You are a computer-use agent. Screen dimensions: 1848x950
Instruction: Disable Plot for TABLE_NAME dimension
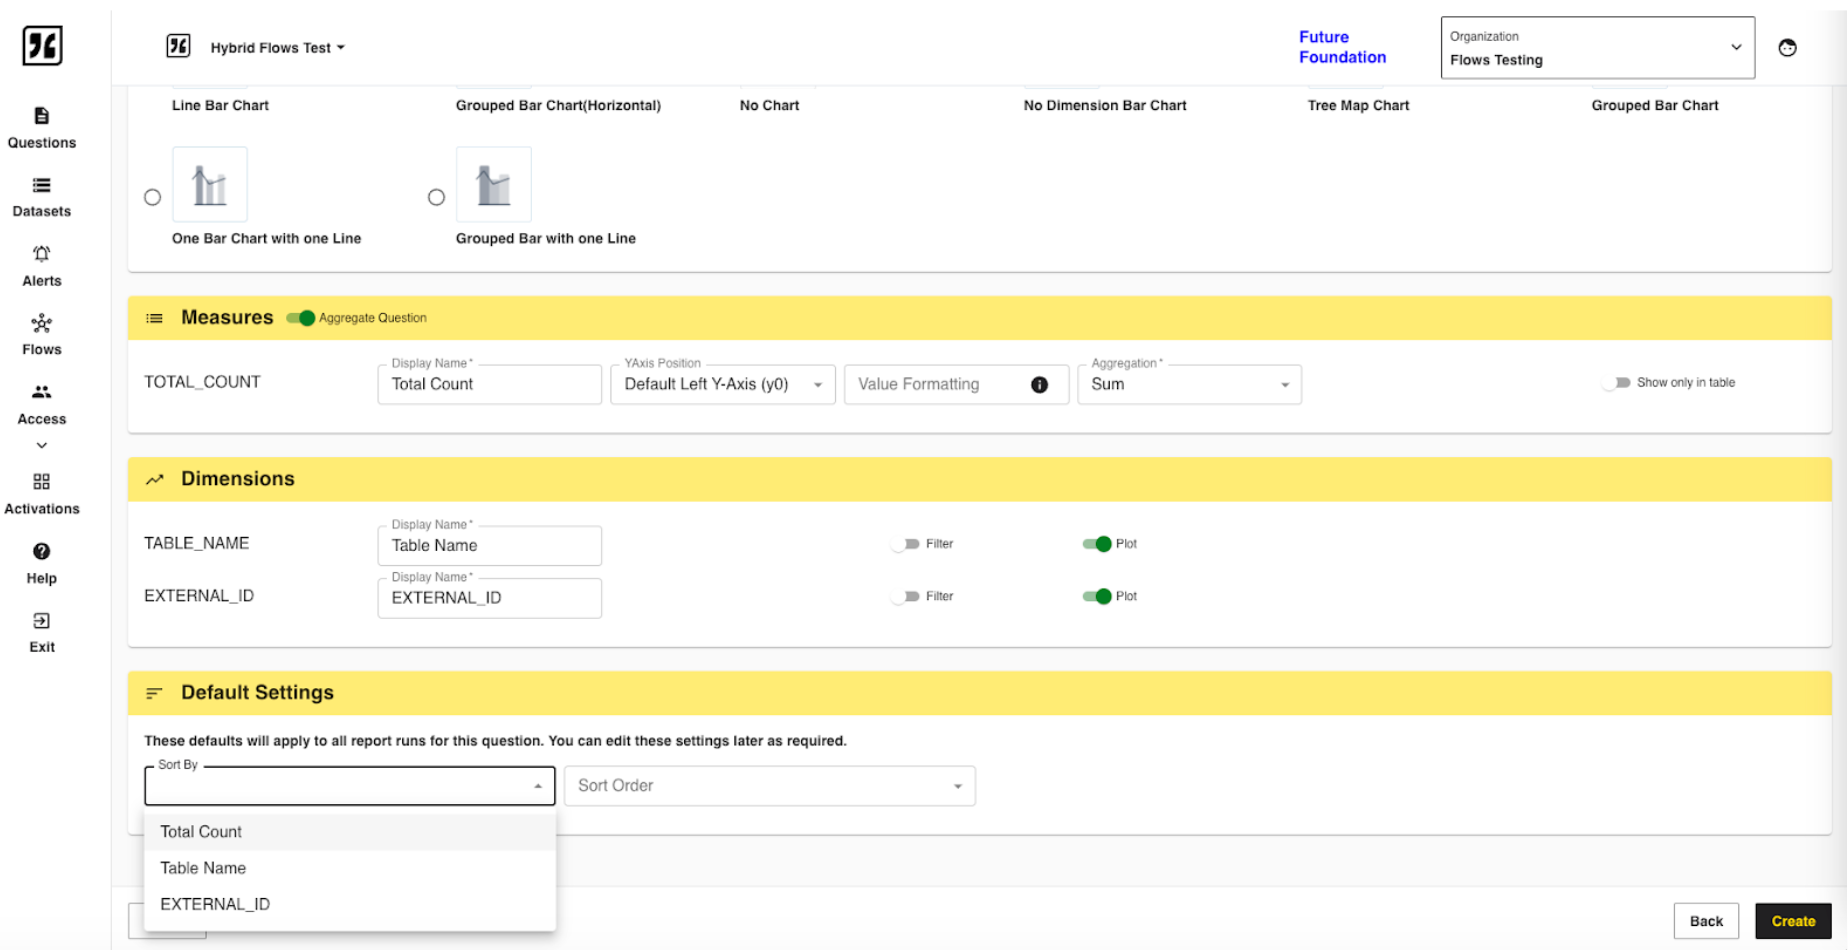pyautogui.click(x=1097, y=544)
